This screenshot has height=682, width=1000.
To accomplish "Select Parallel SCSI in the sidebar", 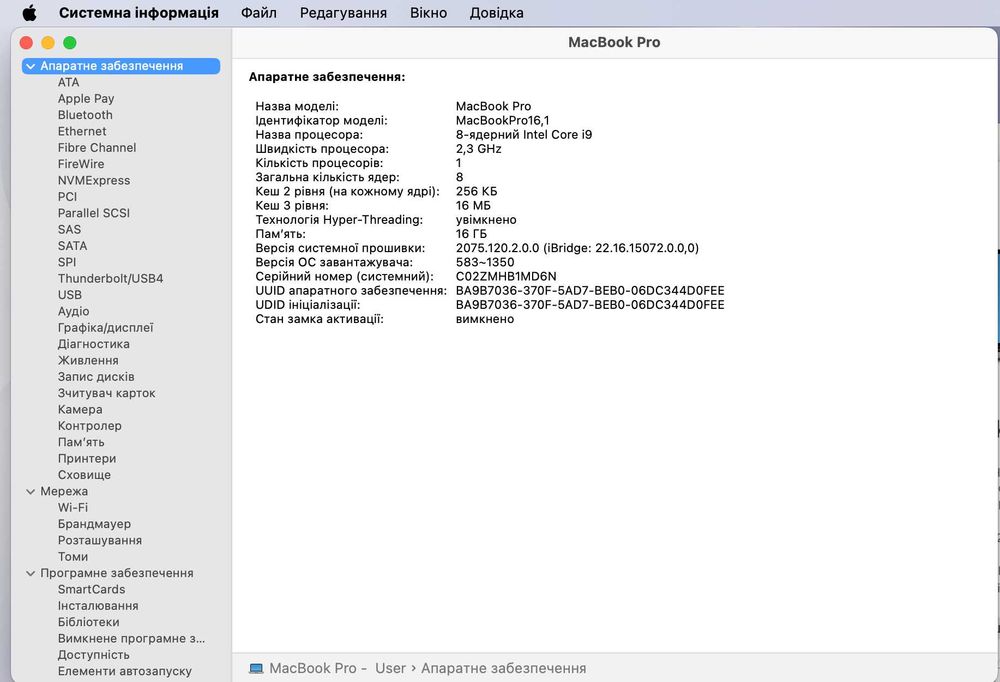I will (94, 213).
